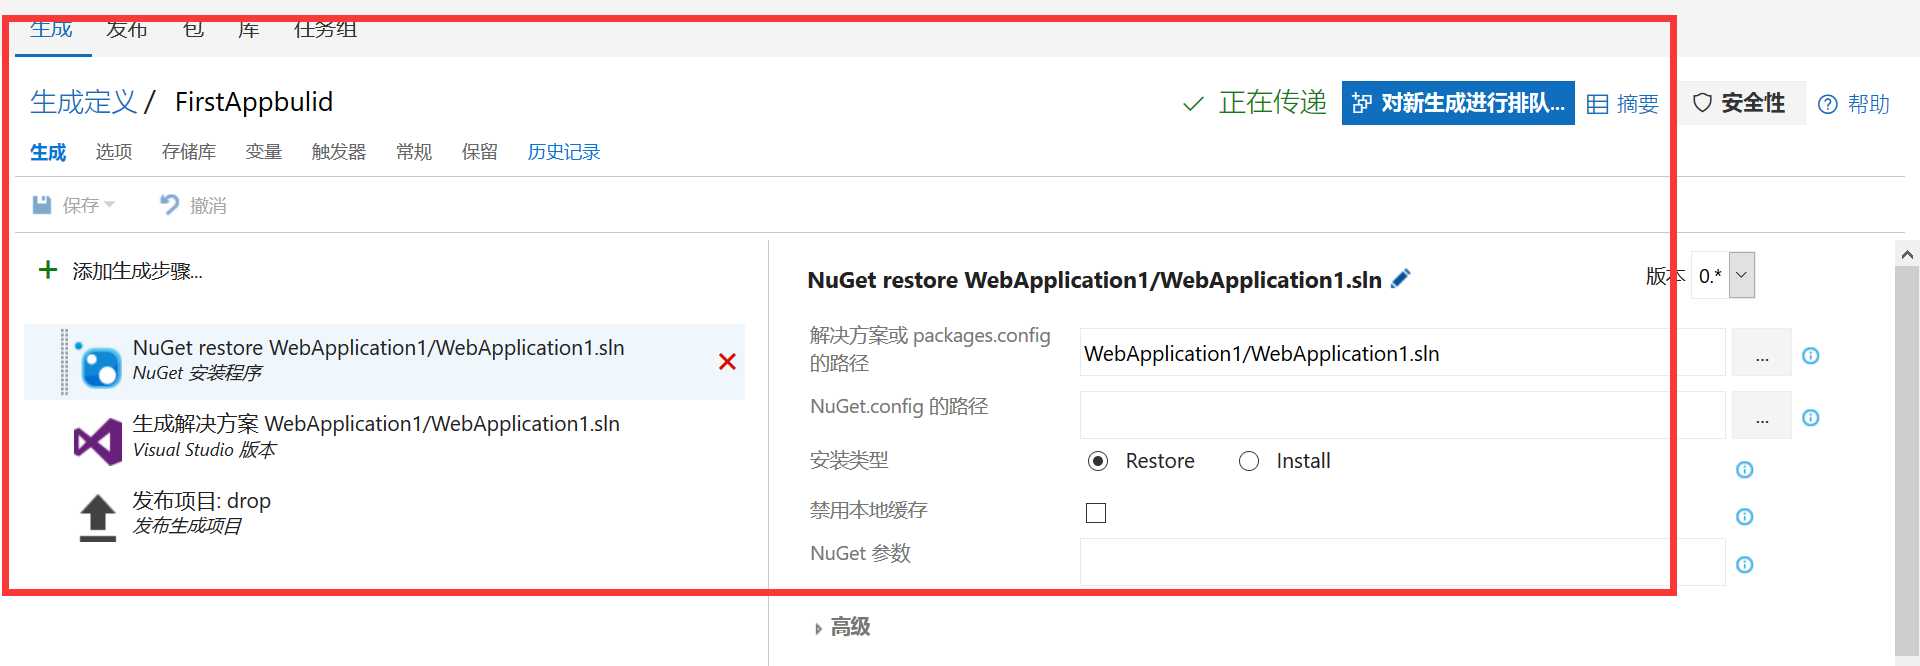The height and width of the screenshot is (666, 1920).
Task: Browse for NuGet.config path with ellipsis button
Action: [1761, 415]
